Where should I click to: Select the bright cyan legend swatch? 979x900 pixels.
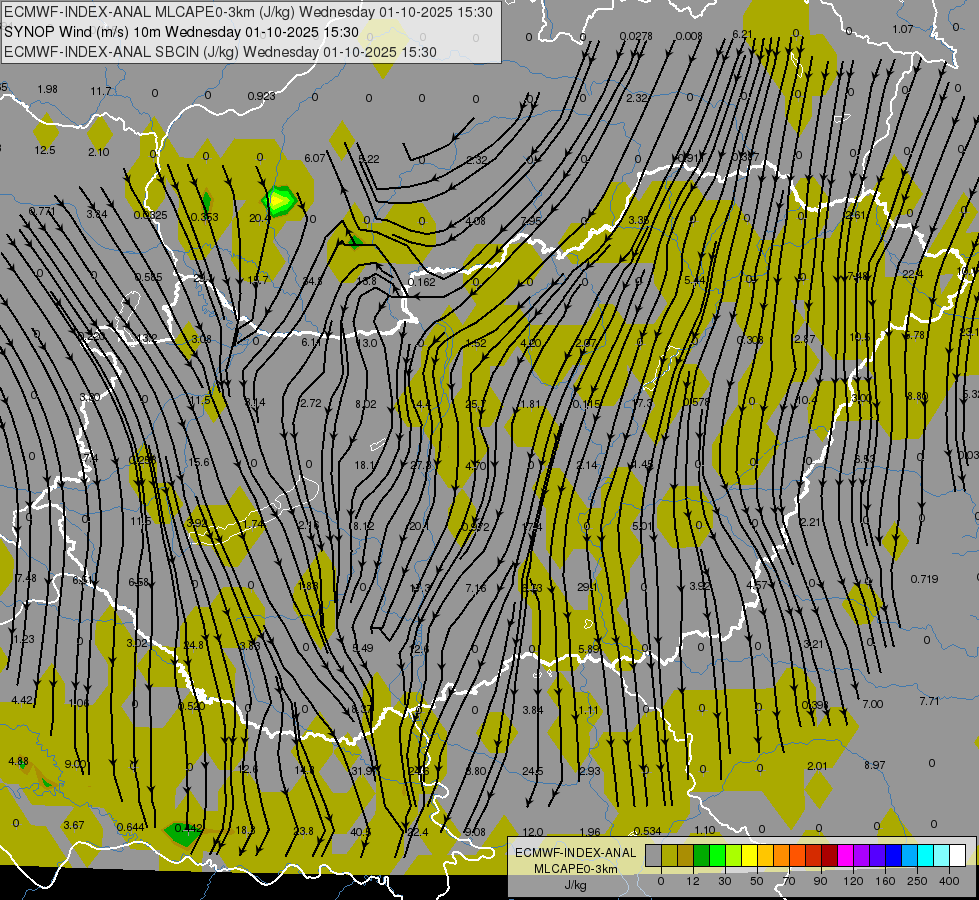925,855
